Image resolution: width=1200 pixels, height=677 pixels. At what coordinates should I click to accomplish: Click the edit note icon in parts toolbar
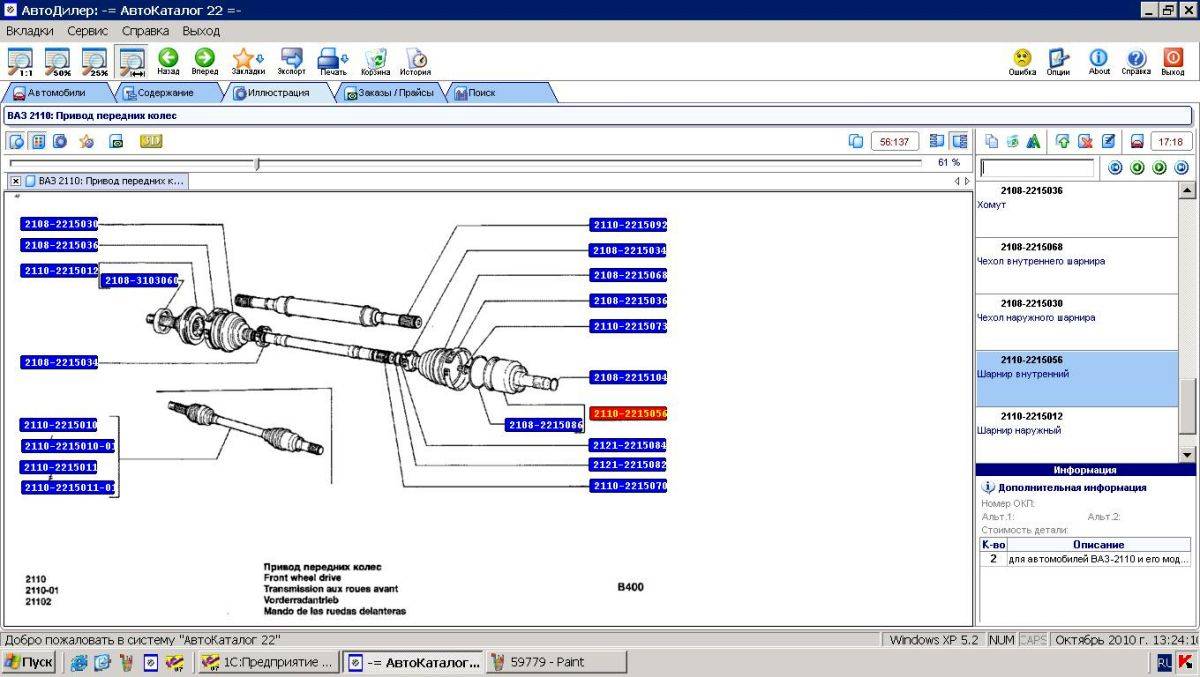click(1108, 141)
